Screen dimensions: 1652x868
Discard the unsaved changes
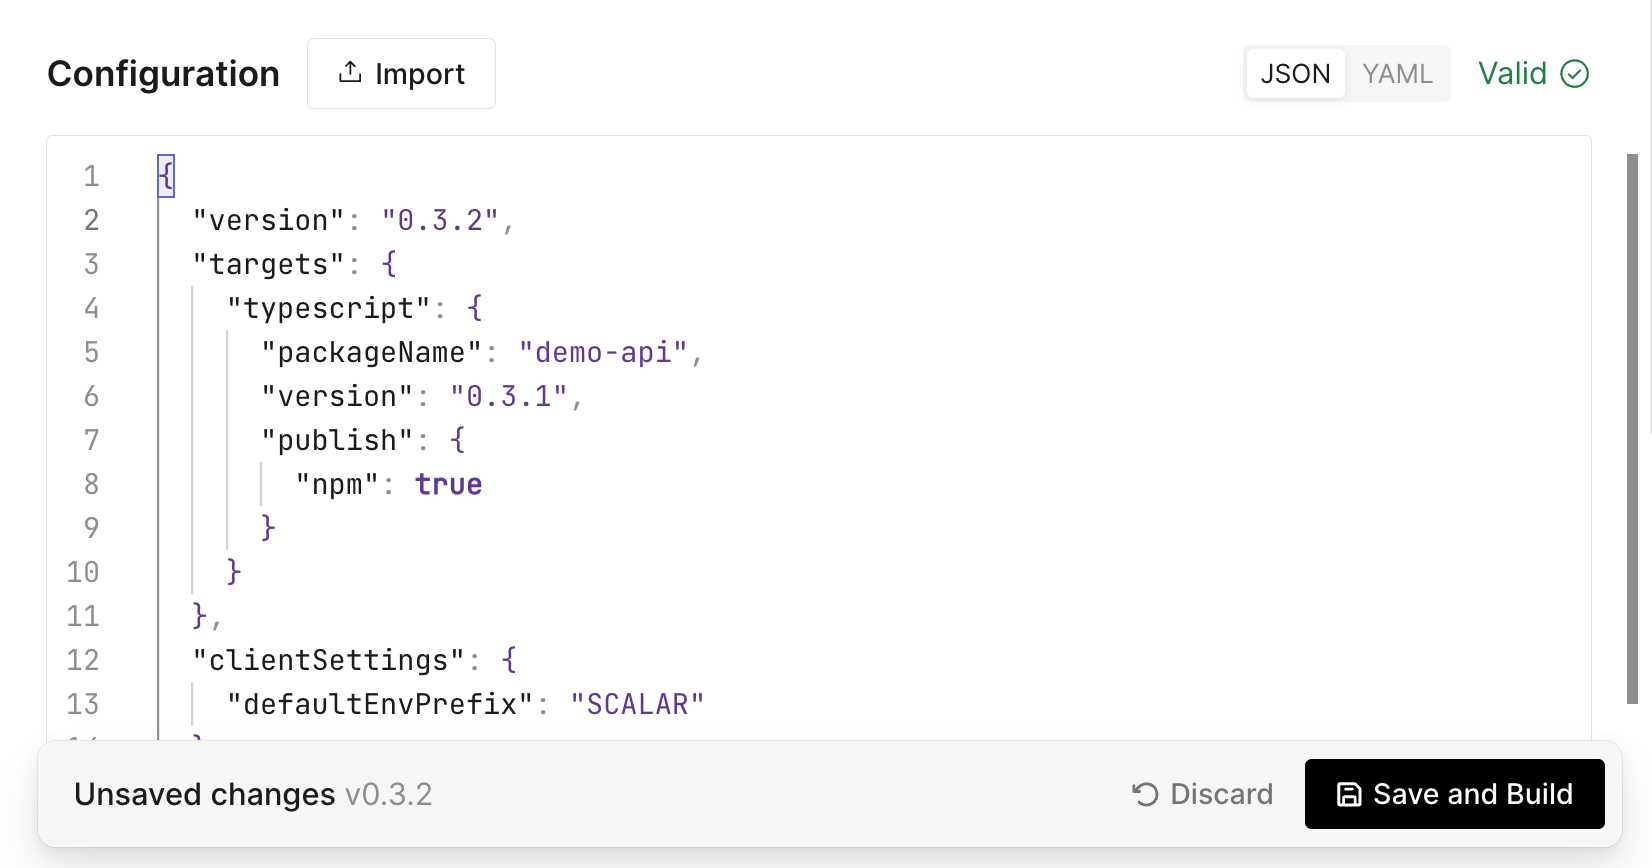click(1203, 794)
